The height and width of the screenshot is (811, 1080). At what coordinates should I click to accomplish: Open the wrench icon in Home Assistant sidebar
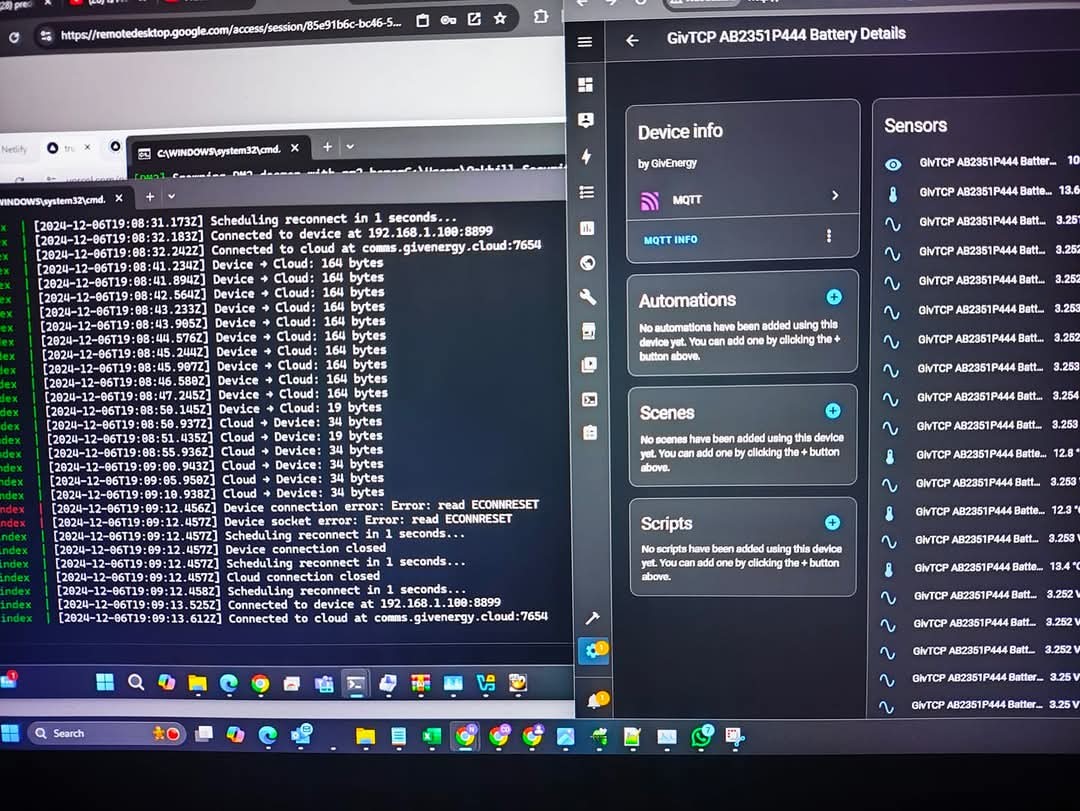[x=588, y=297]
